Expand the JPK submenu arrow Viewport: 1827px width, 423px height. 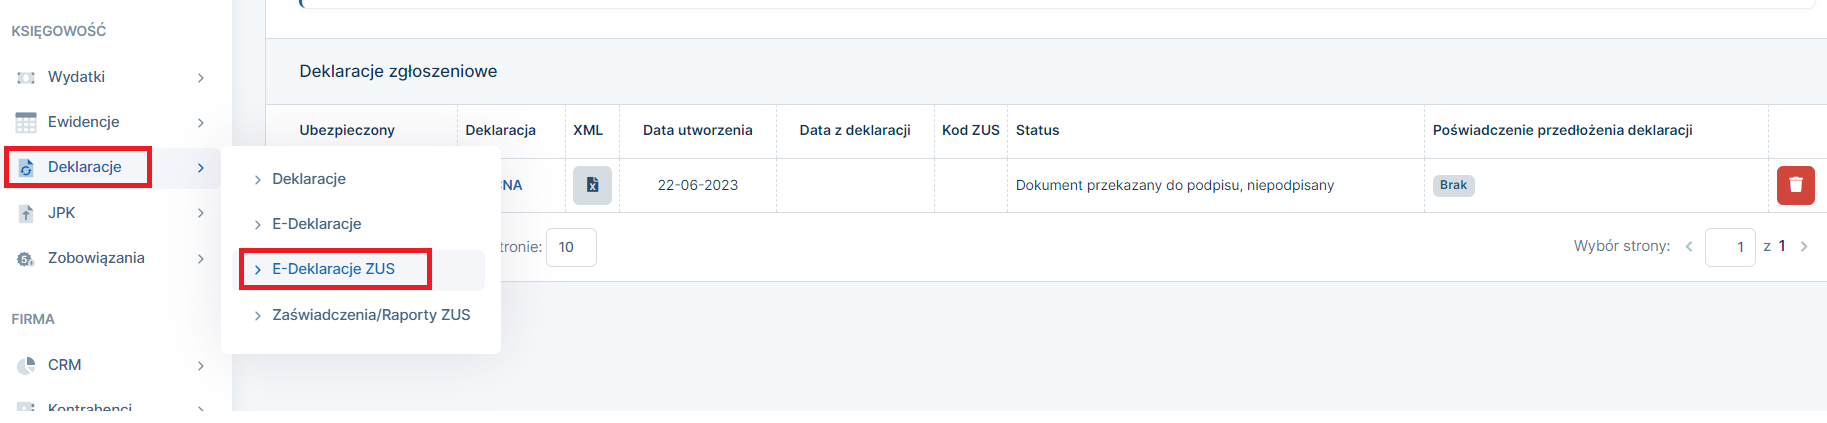(201, 213)
